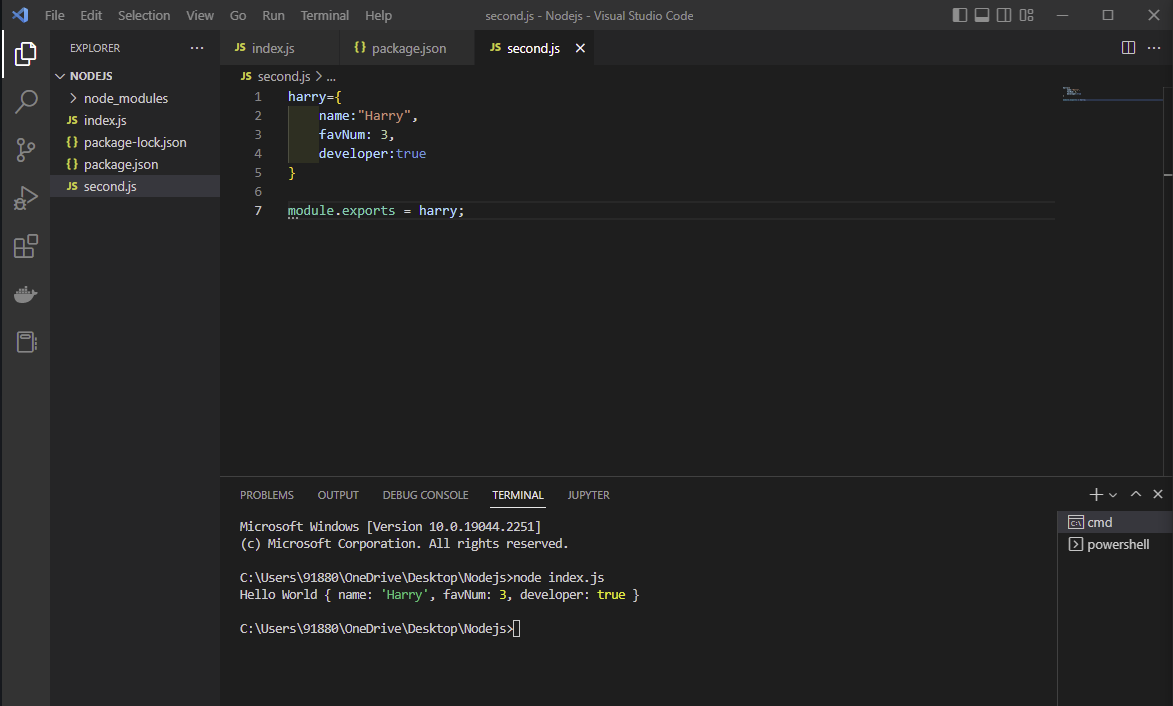1173x706 pixels.
Task: Open the Run and Debug view
Action: click(25, 198)
